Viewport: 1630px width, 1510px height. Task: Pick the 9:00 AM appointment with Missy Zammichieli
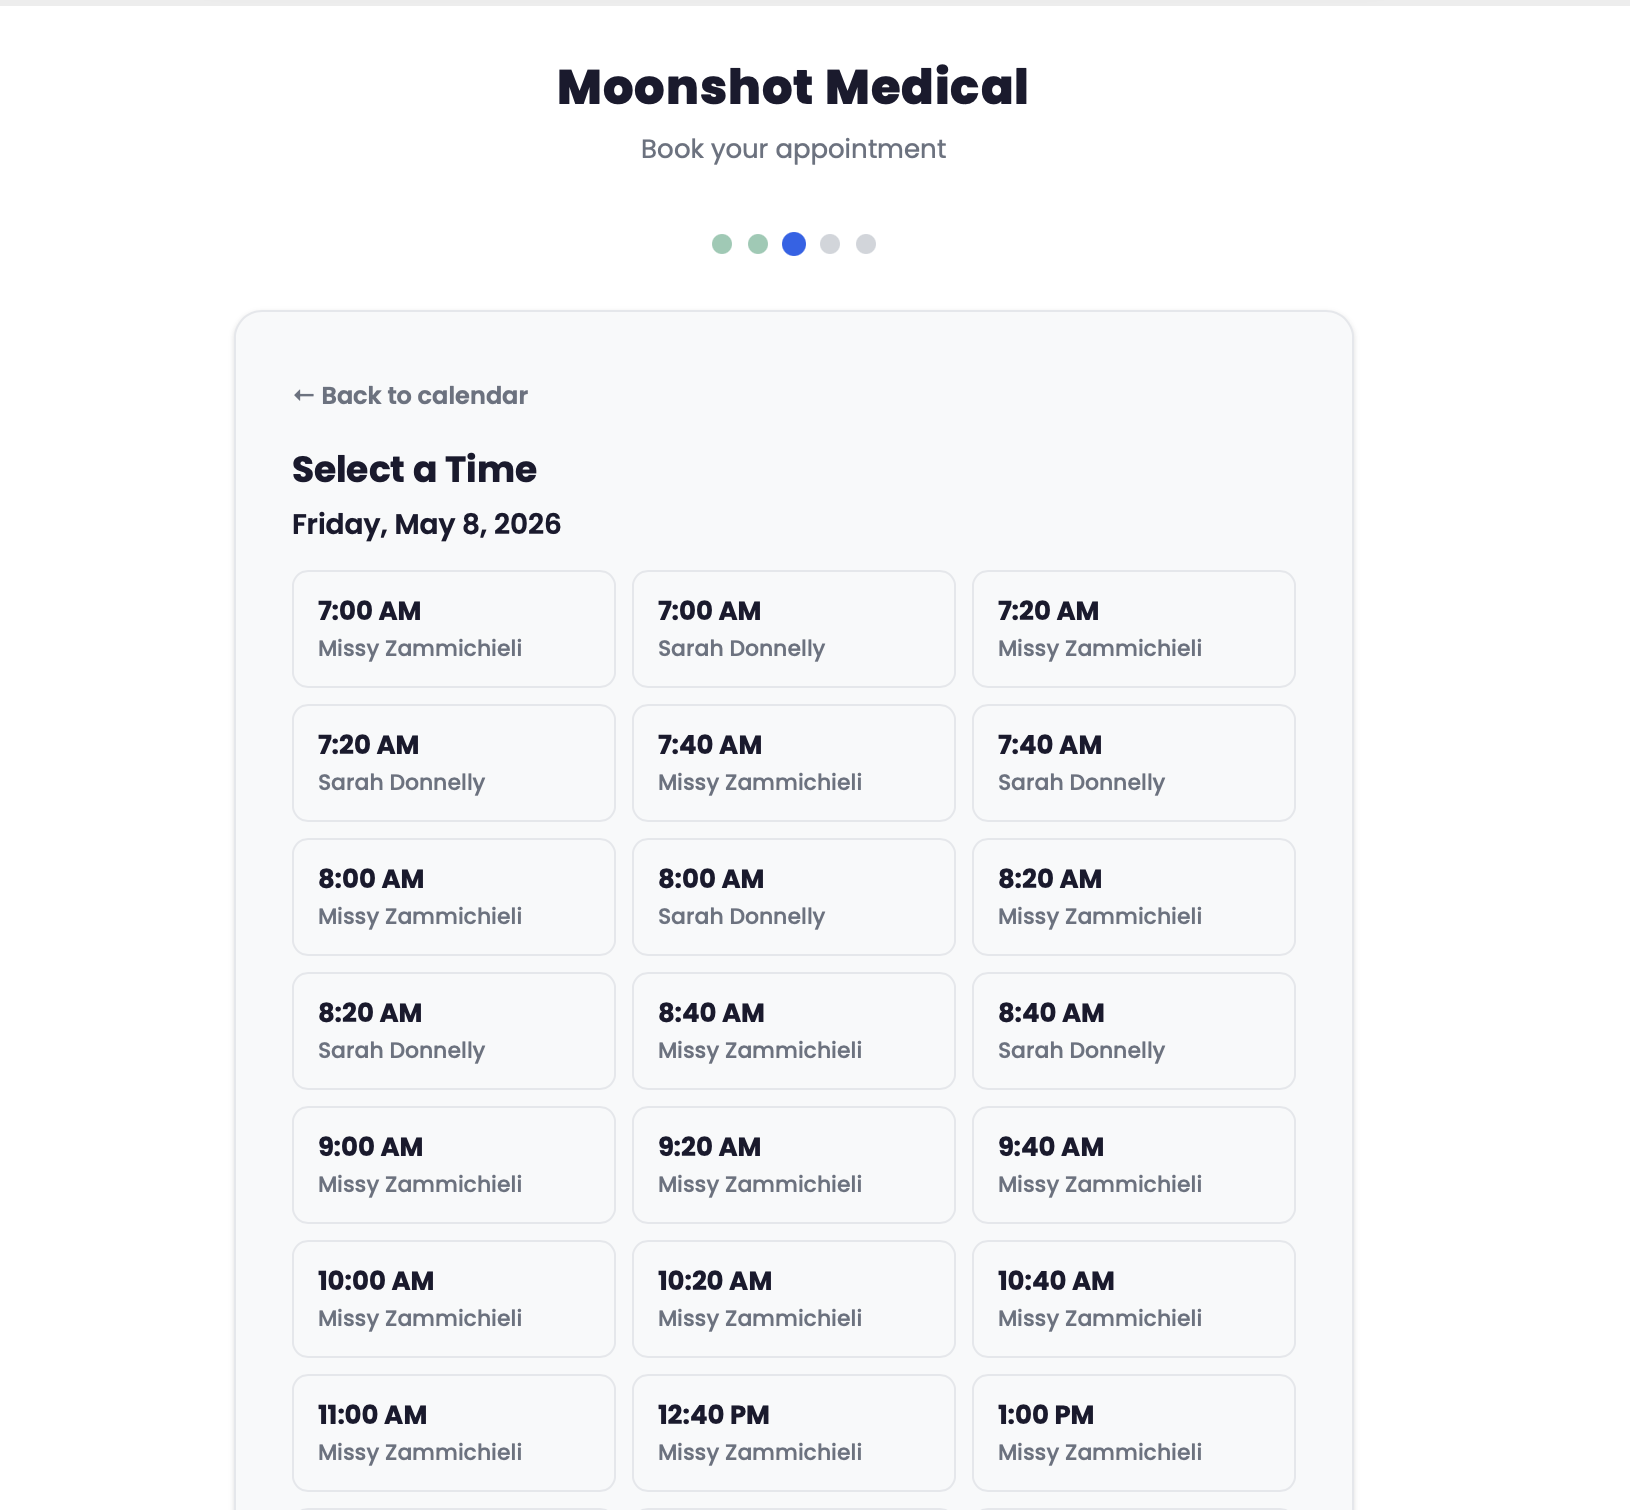click(453, 1164)
